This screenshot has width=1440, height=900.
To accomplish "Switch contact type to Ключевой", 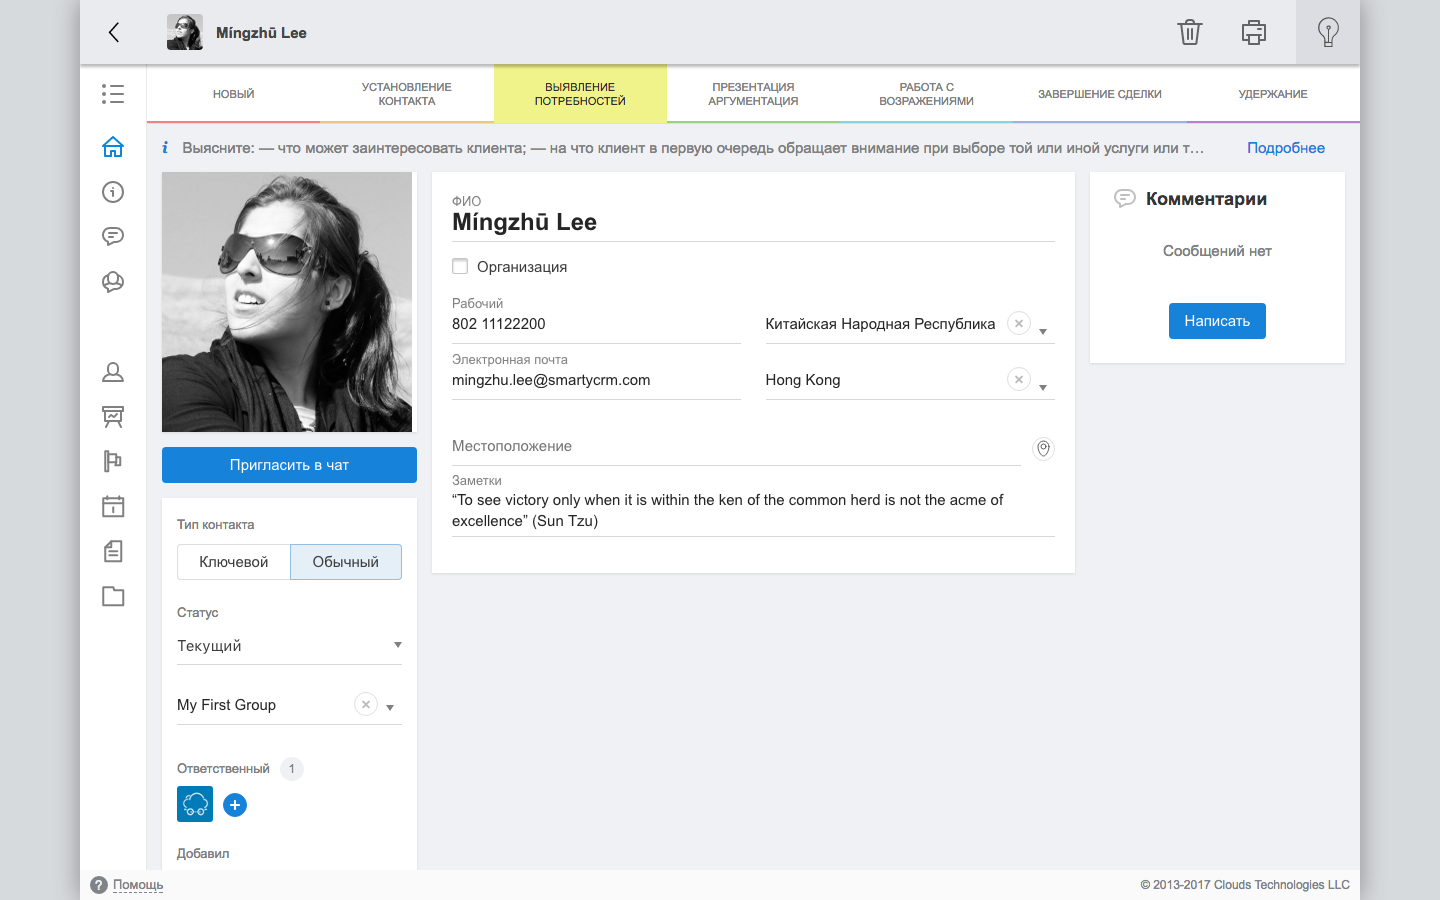I will (233, 562).
